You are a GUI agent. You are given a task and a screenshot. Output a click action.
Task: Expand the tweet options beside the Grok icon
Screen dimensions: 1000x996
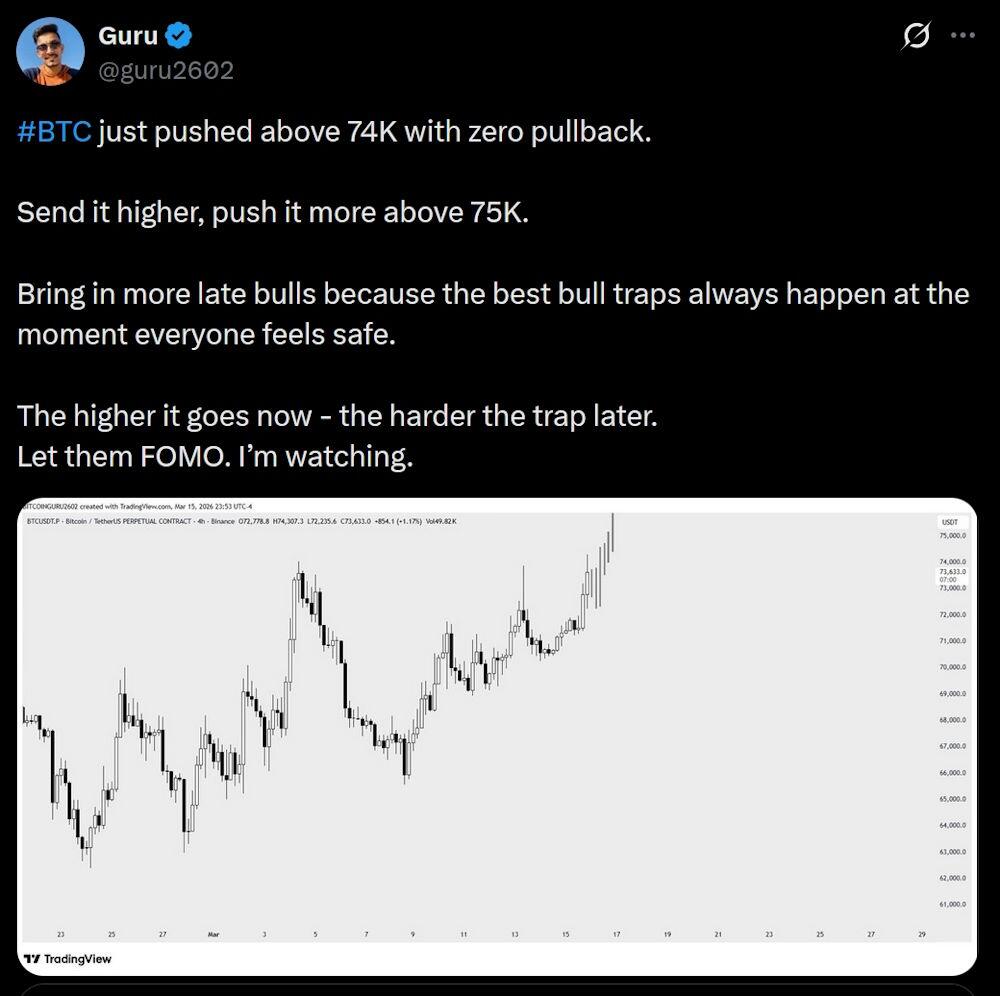click(965, 33)
